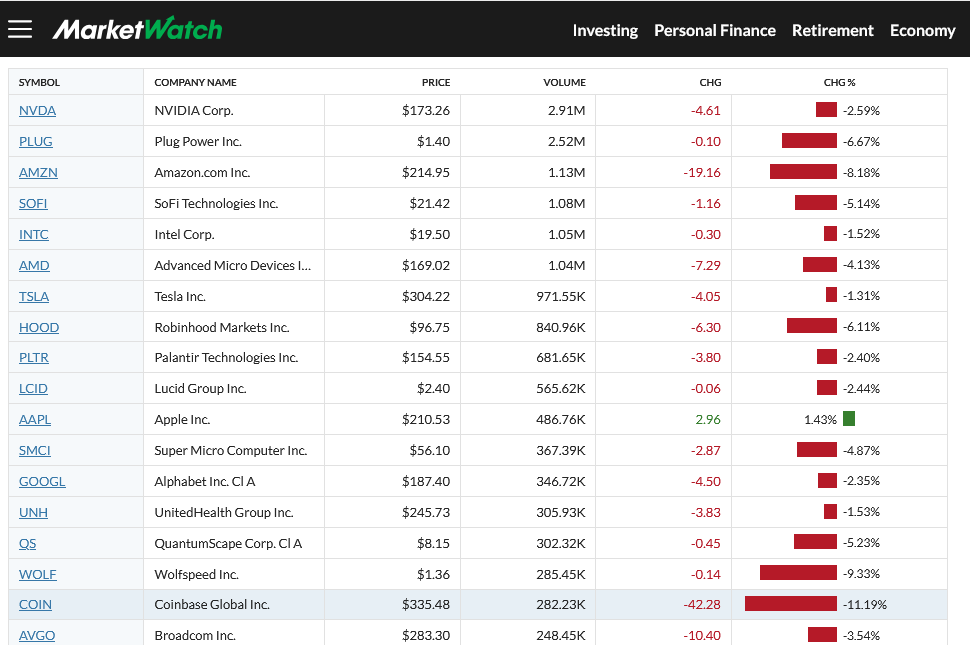Open the INTC ticker link
970x645 pixels.
coord(33,234)
